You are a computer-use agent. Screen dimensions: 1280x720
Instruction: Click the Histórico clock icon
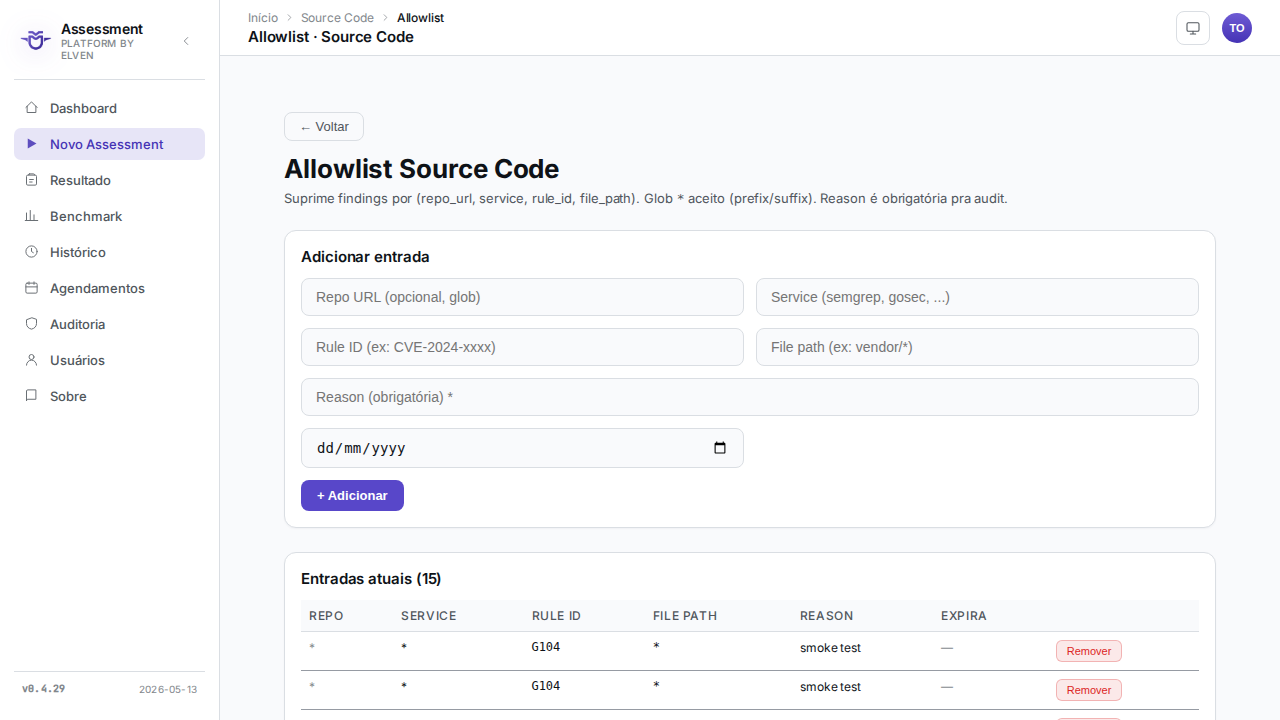coord(31,252)
